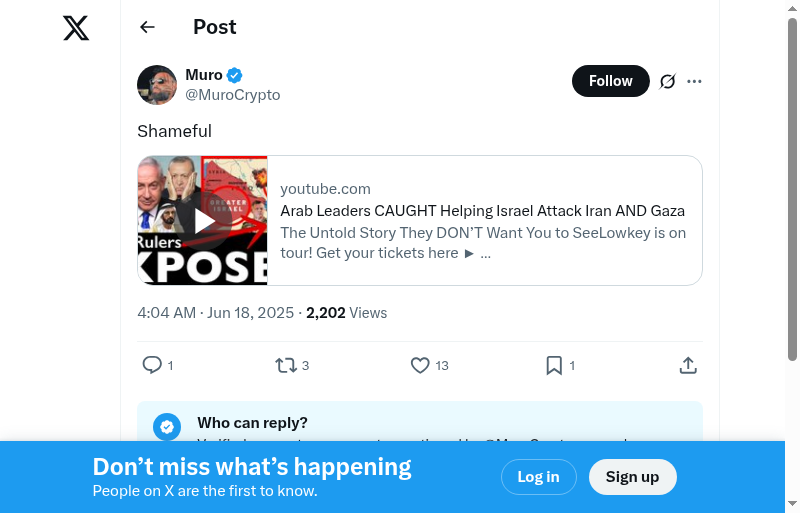This screenshot has width=800, height=513.
Task: Like the post with the heart icon
Action: coord(420,366)
